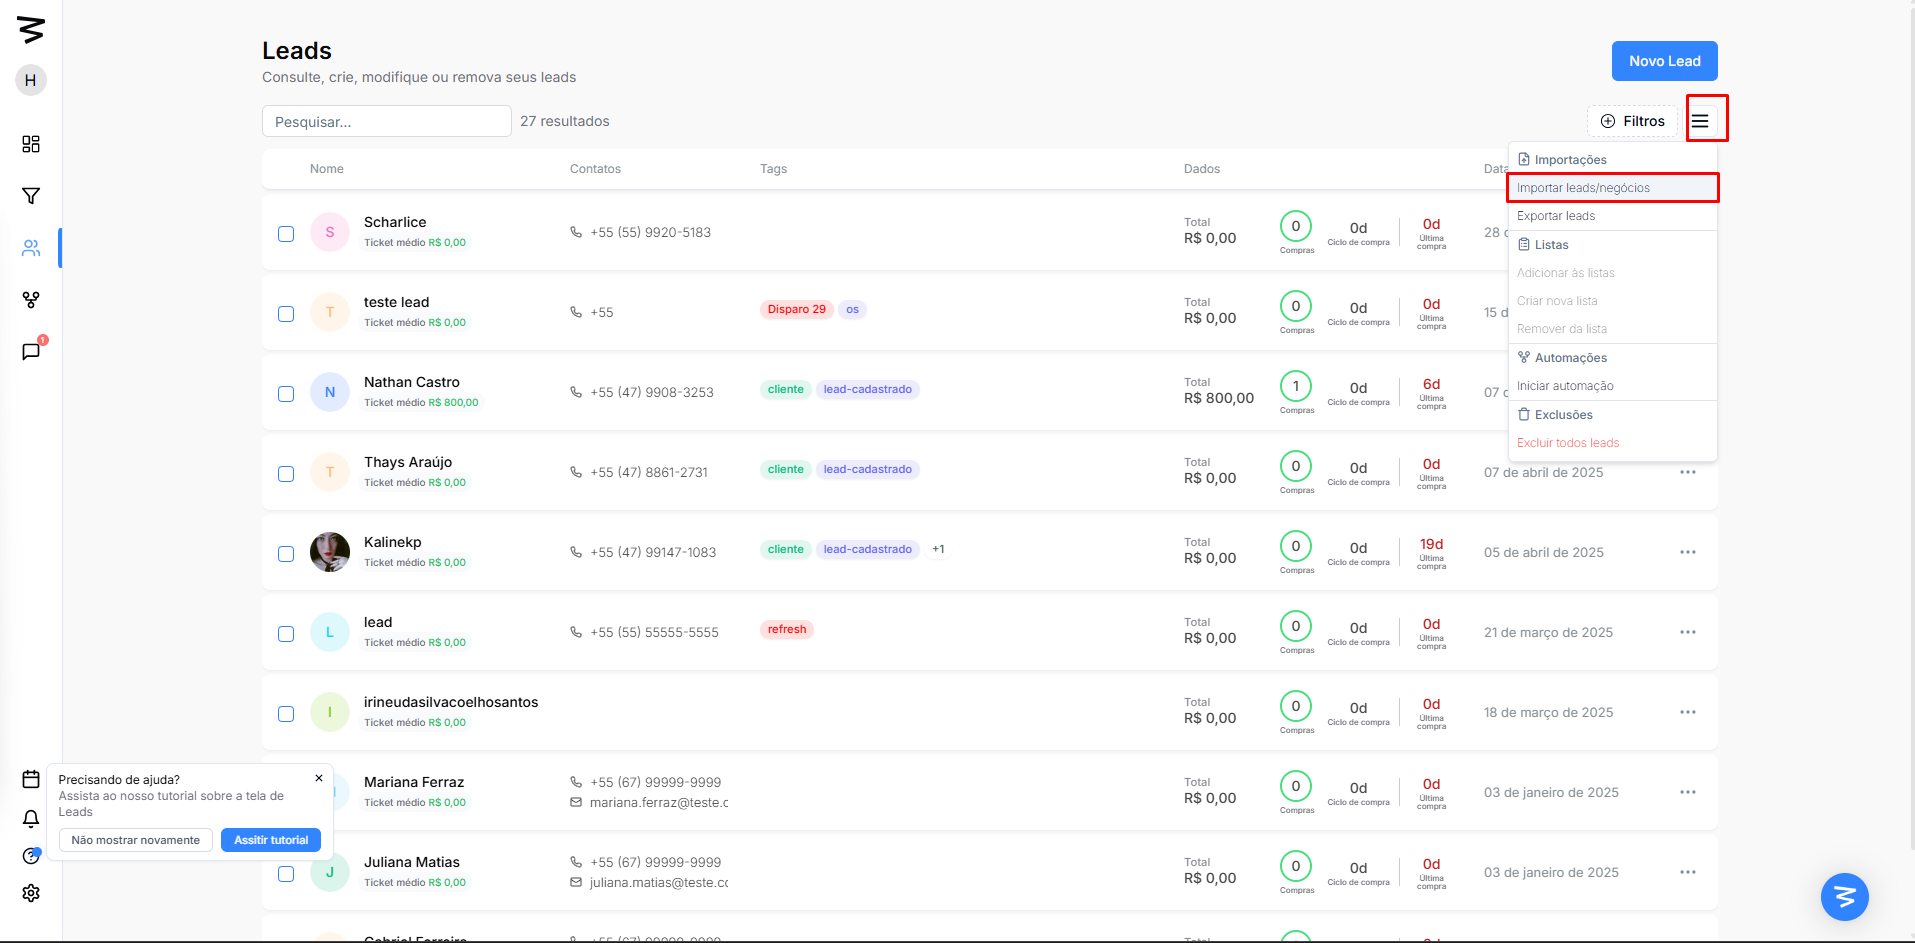Open the Thays Araújo lead name
This screenshot has height=943, width=1915.
tap(408, 462)
